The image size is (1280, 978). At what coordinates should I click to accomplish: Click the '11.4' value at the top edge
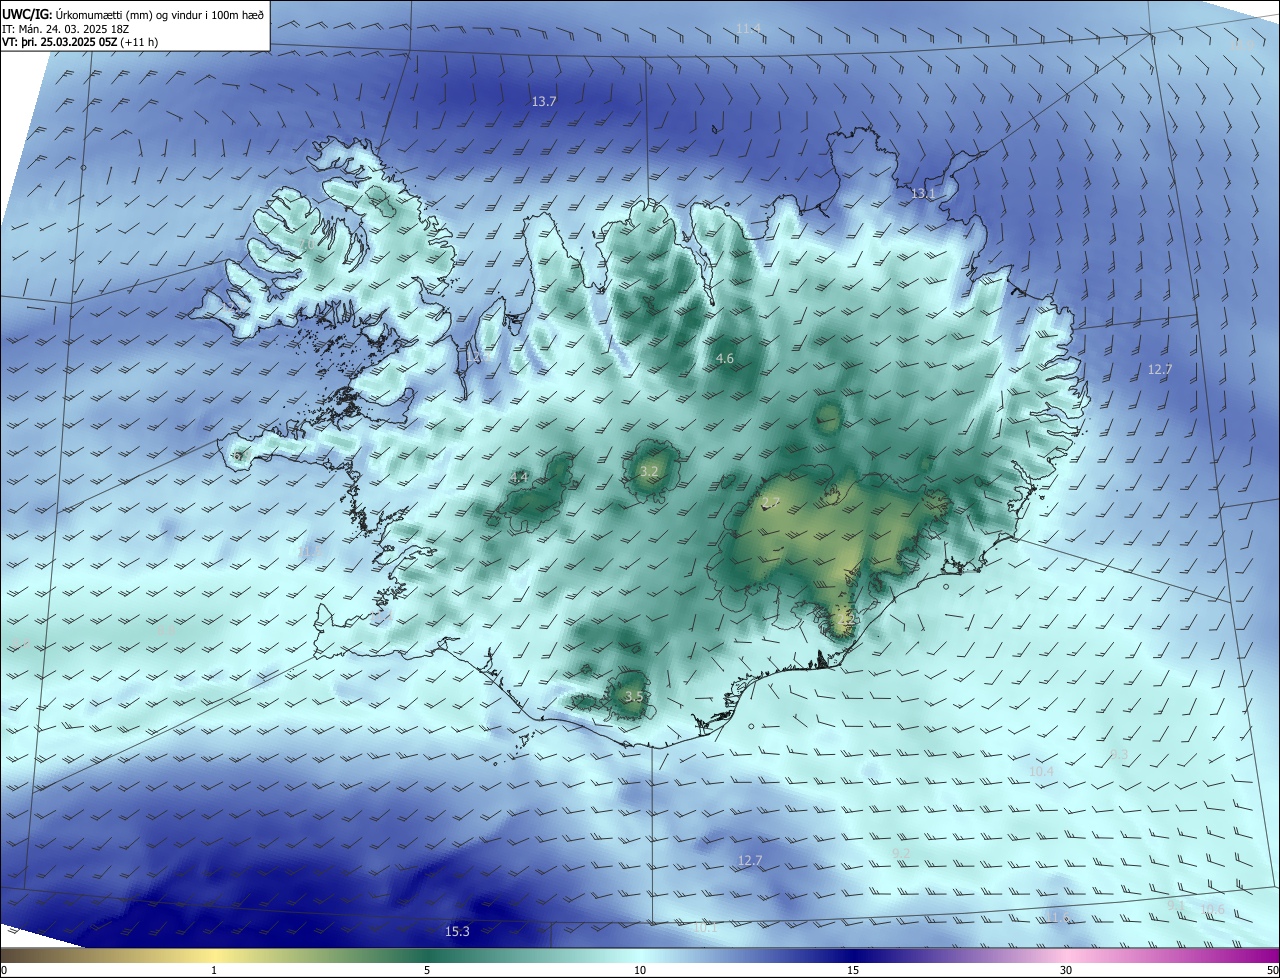tap(748, 29)
